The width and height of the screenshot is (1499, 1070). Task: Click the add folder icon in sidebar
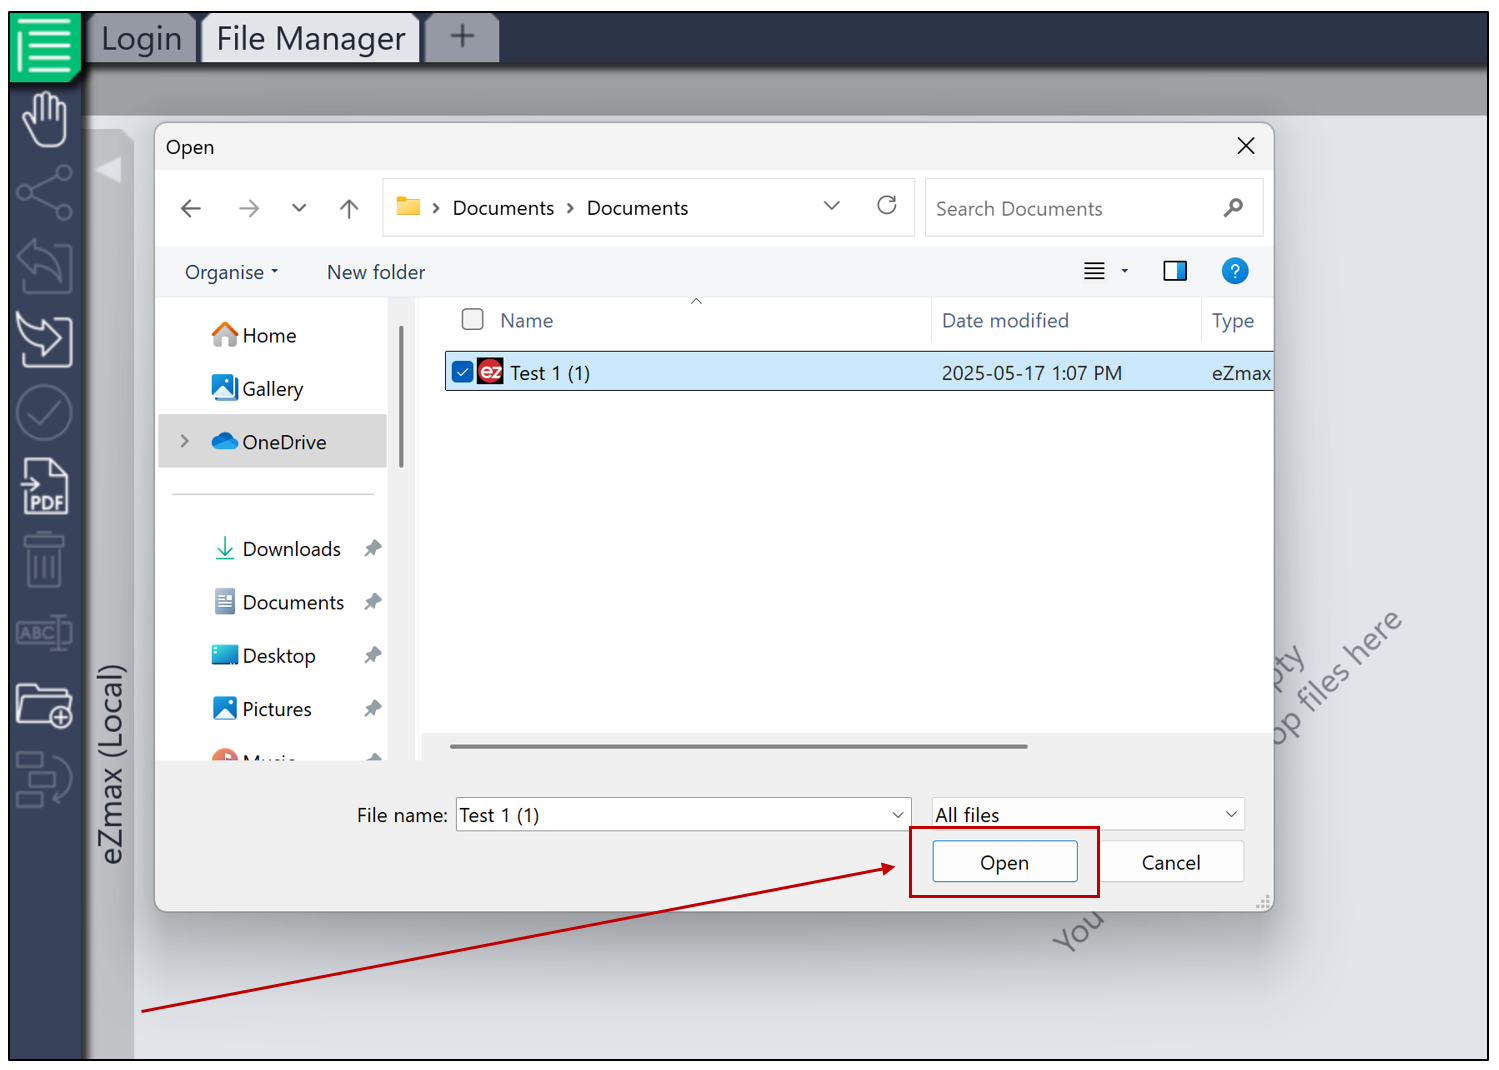click(x=44, y=705)
